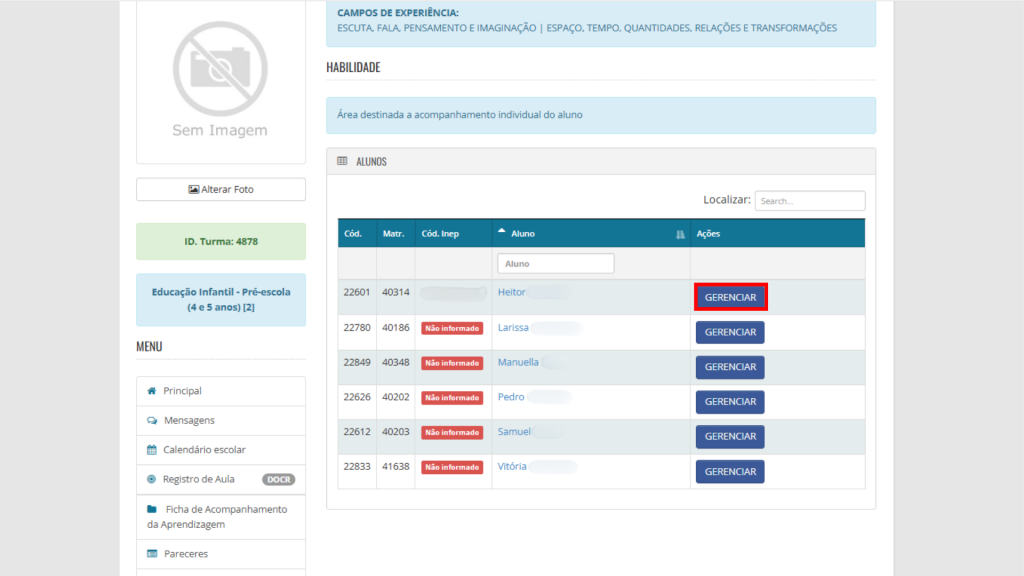Click the folder icon for Ficha de Acompanhamento
The height and width of the screenshot is (576, 1024).
(152, 509)
